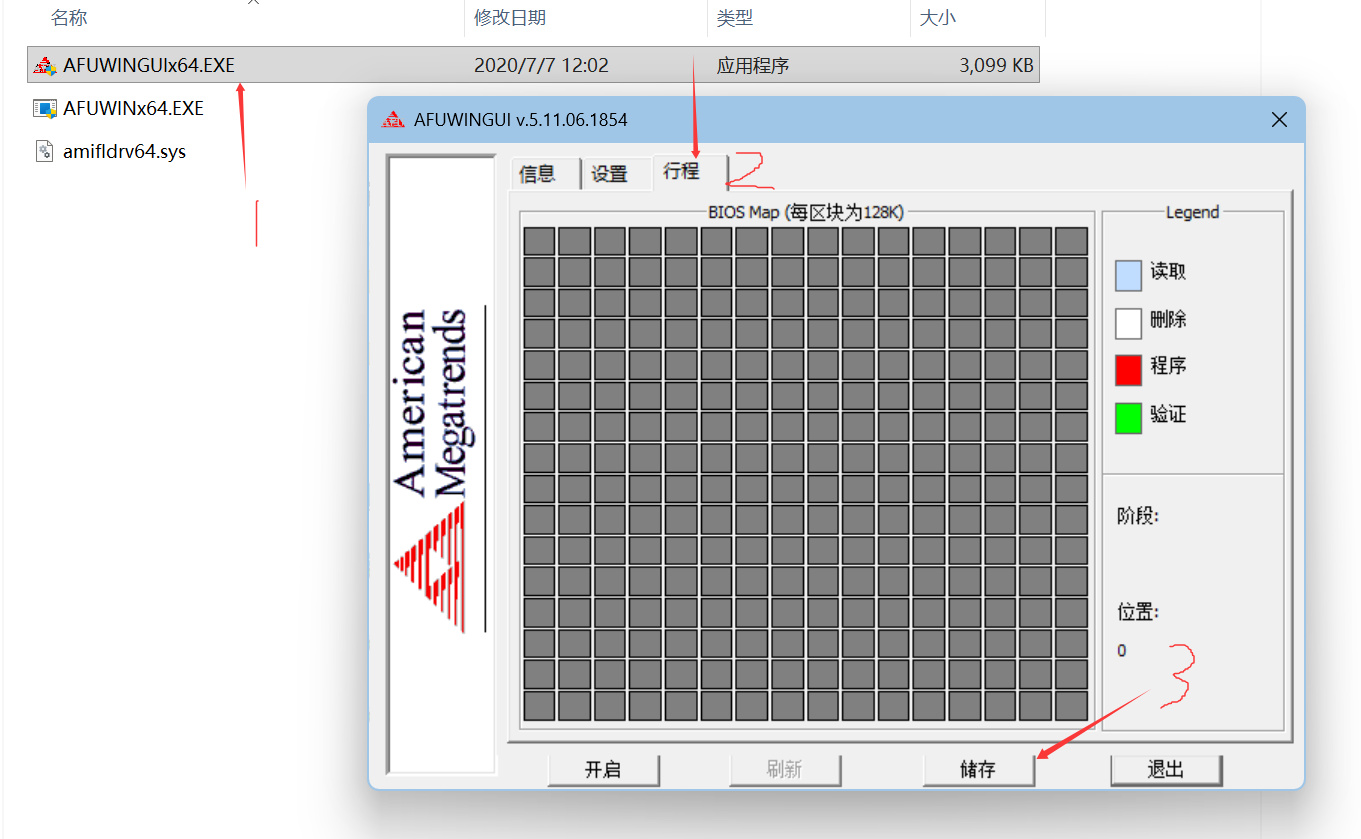The height and width of the screenshot is (839, 1361).
Task: Click the 储存 button
Action: click(978, 769)
